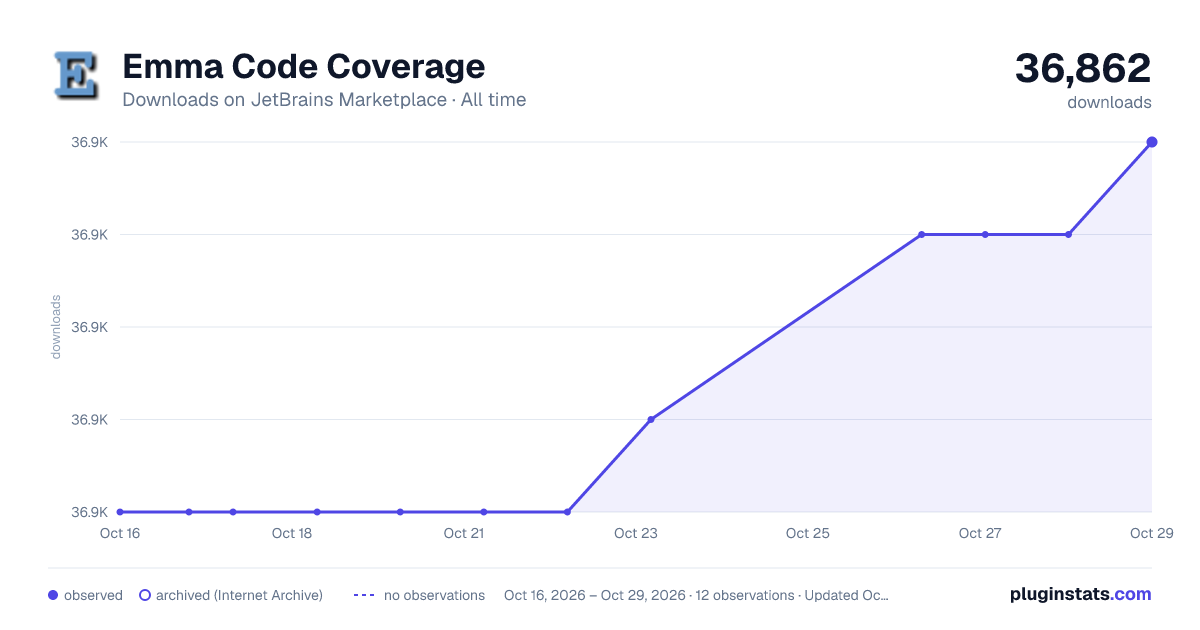Select the first data point at Oct 16
The image size is (1200, 630).
(120, 512)
